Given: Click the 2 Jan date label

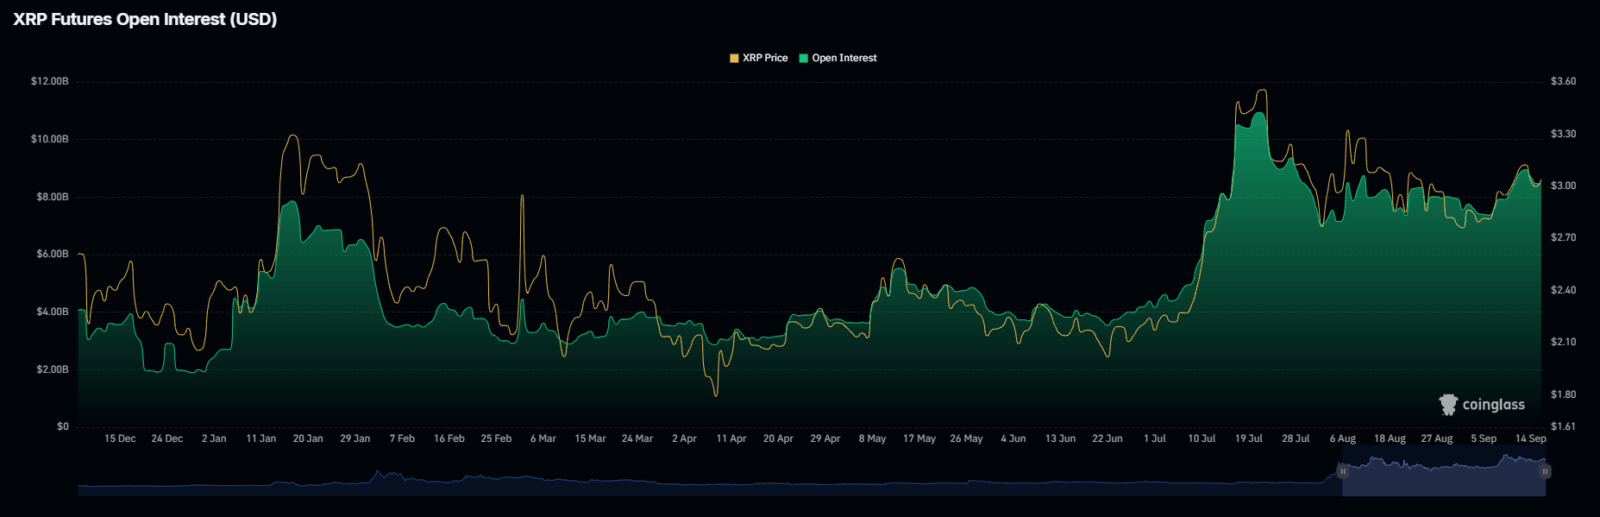Looking at the screenshot, I should click(214, 439).
